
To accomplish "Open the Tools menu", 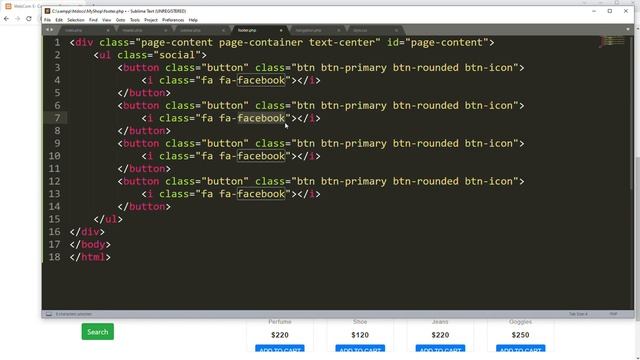I will tap(135, 20).
